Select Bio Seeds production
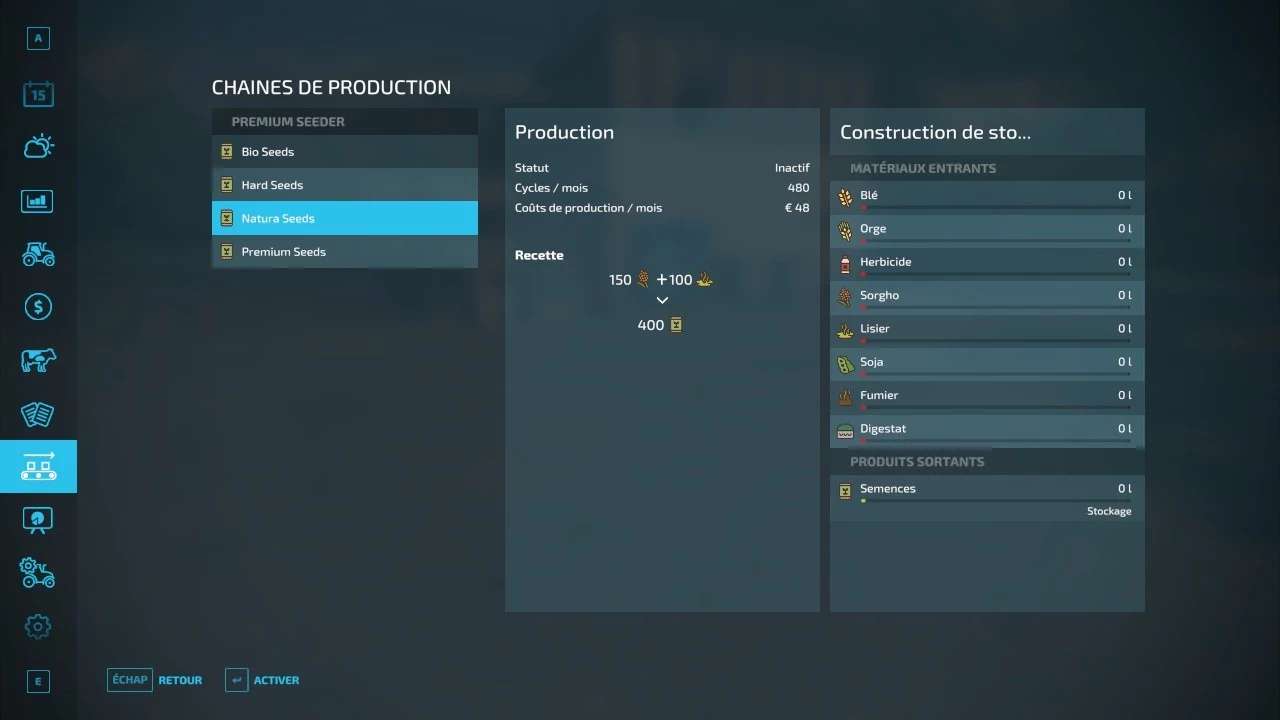This screenshot has height=720, width=1280. (344, 152)
